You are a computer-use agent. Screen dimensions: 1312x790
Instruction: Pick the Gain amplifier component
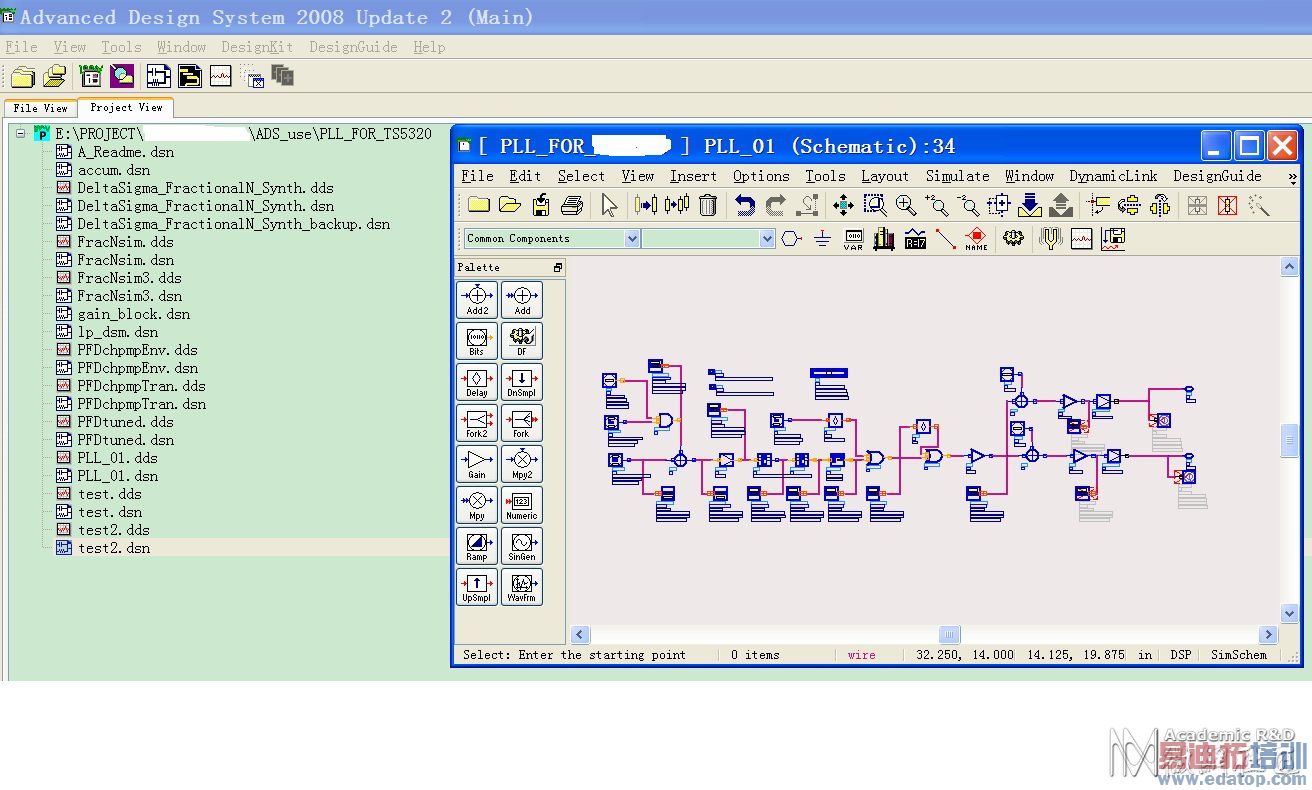477,463
